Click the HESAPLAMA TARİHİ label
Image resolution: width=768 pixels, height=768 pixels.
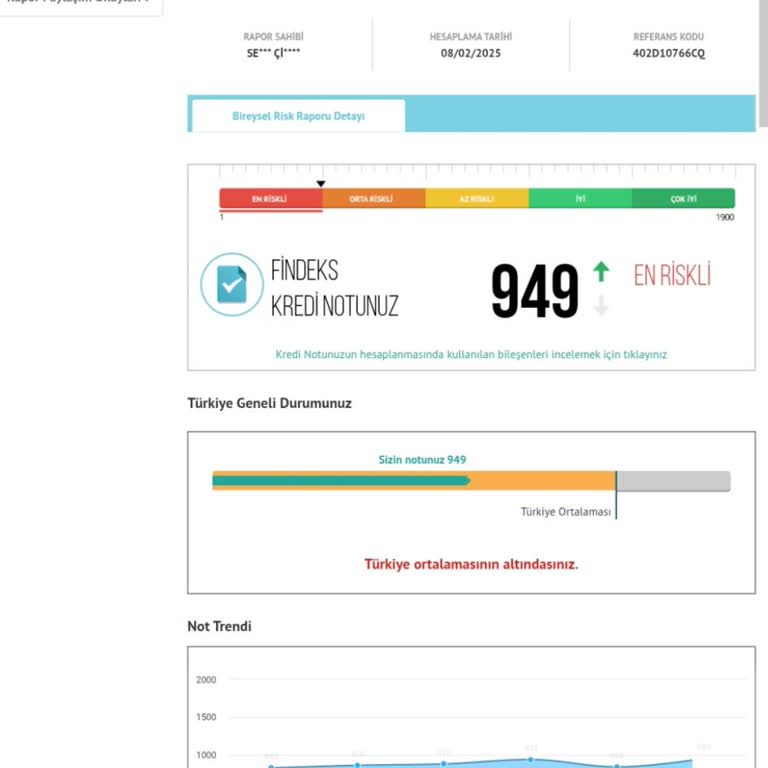(471, 37)
